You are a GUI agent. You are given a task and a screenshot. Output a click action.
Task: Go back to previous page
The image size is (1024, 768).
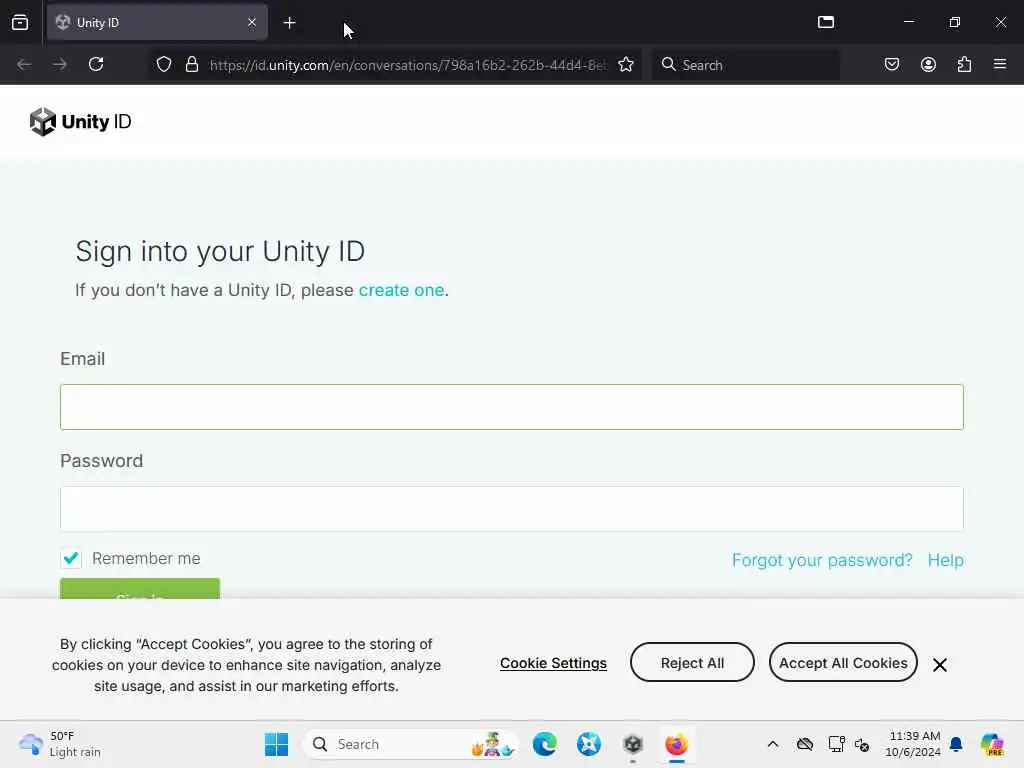coord(24,64)
